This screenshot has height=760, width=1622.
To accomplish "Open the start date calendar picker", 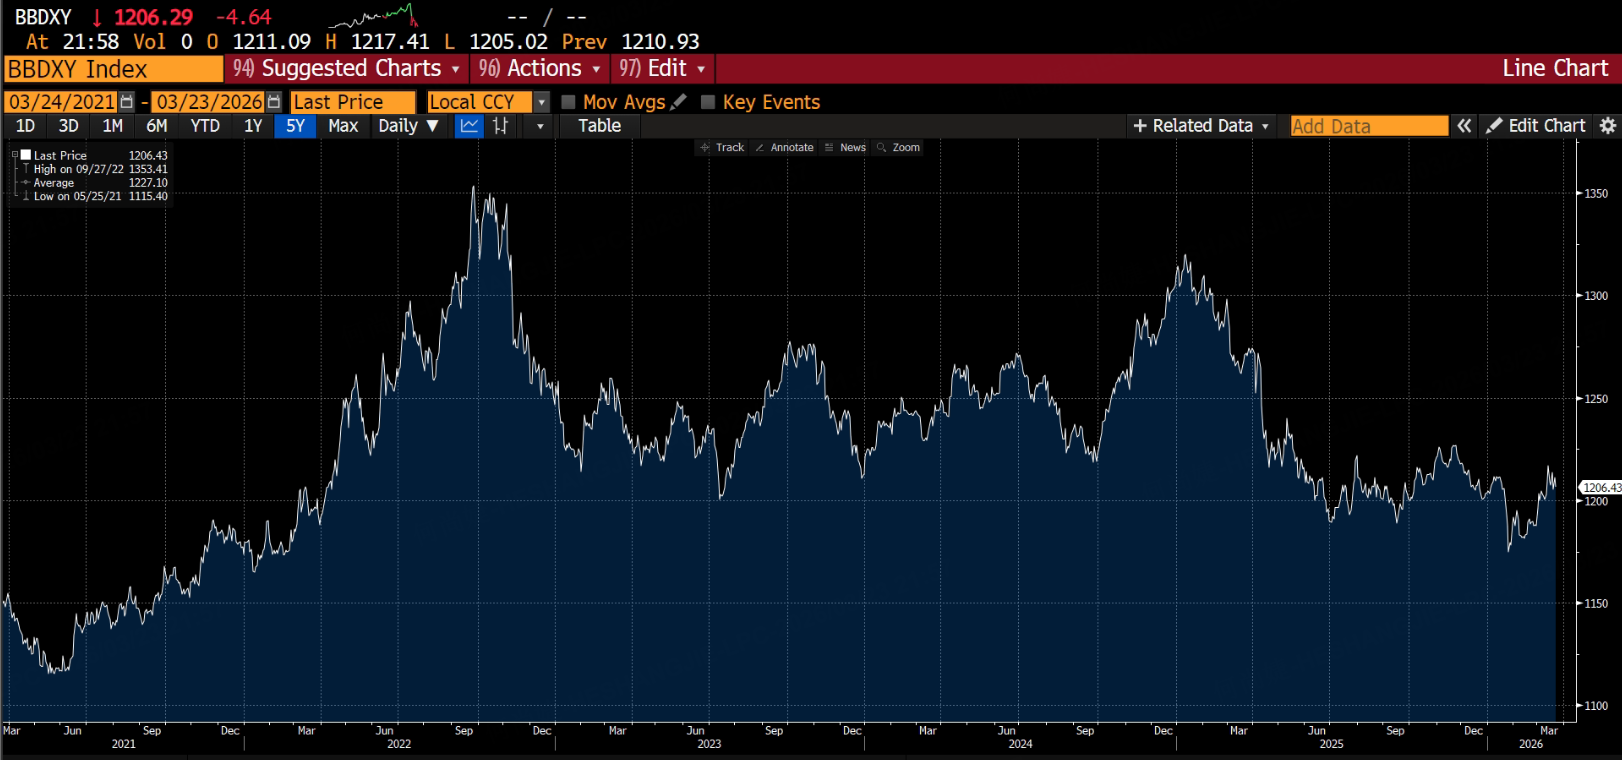I will [126, 102].
